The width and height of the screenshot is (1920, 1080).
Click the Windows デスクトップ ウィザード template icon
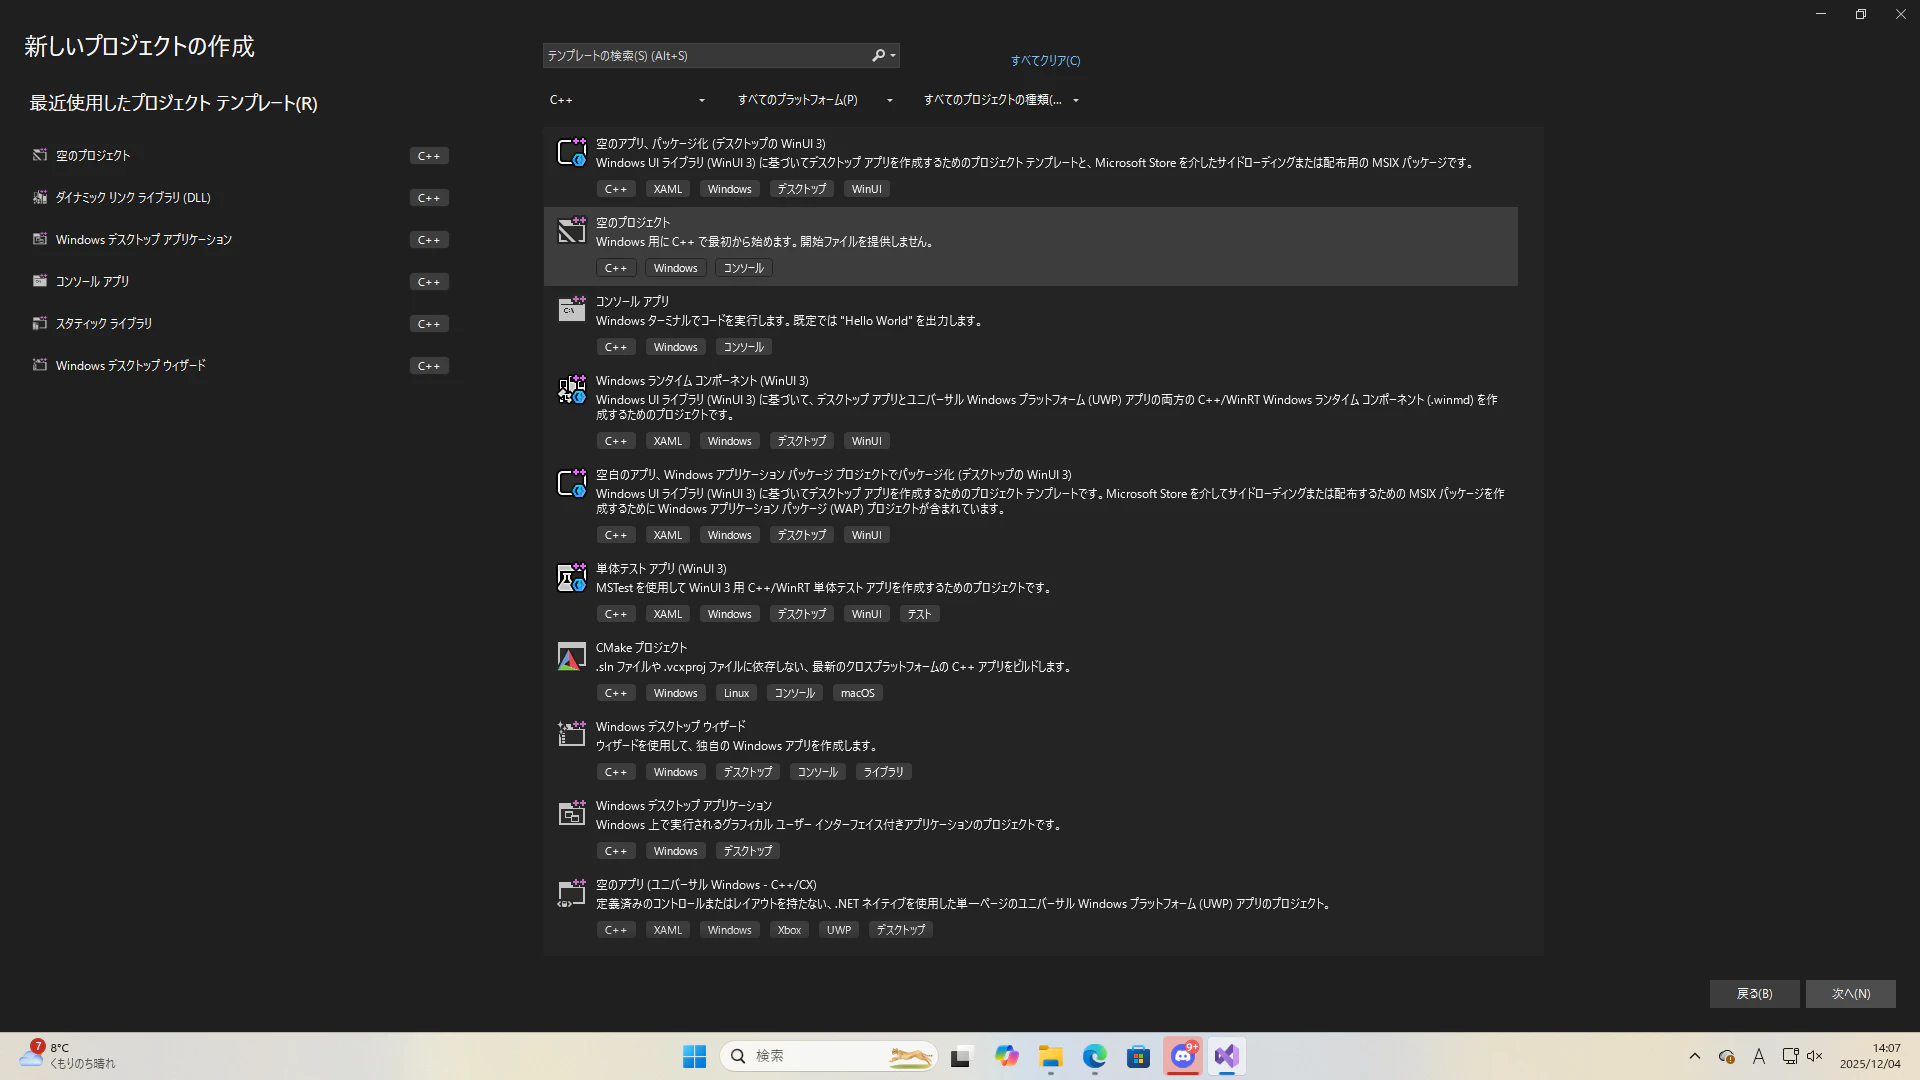[571, 735]
